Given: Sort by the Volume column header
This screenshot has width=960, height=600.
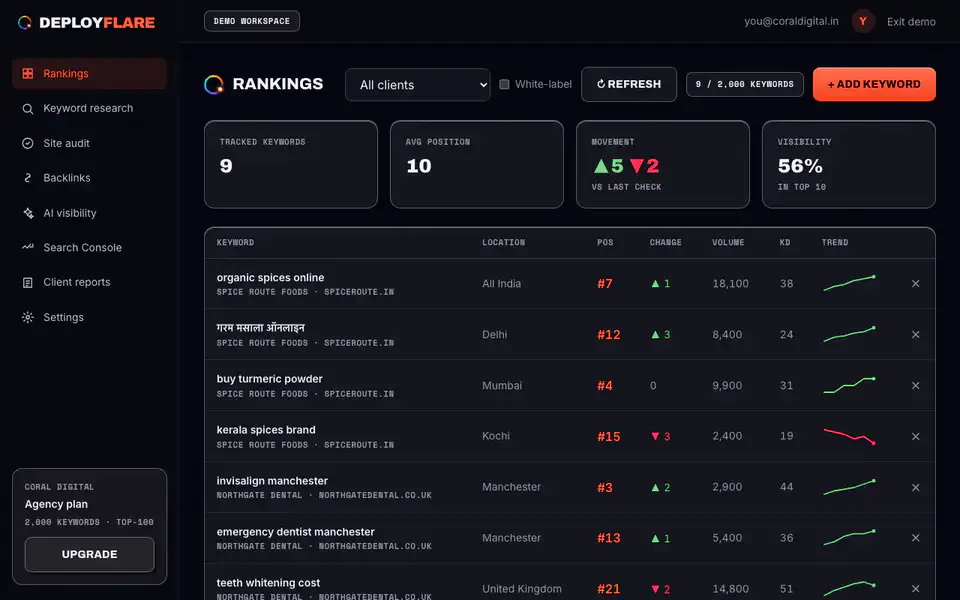Looking at the screenshot, I should (728, 242).
